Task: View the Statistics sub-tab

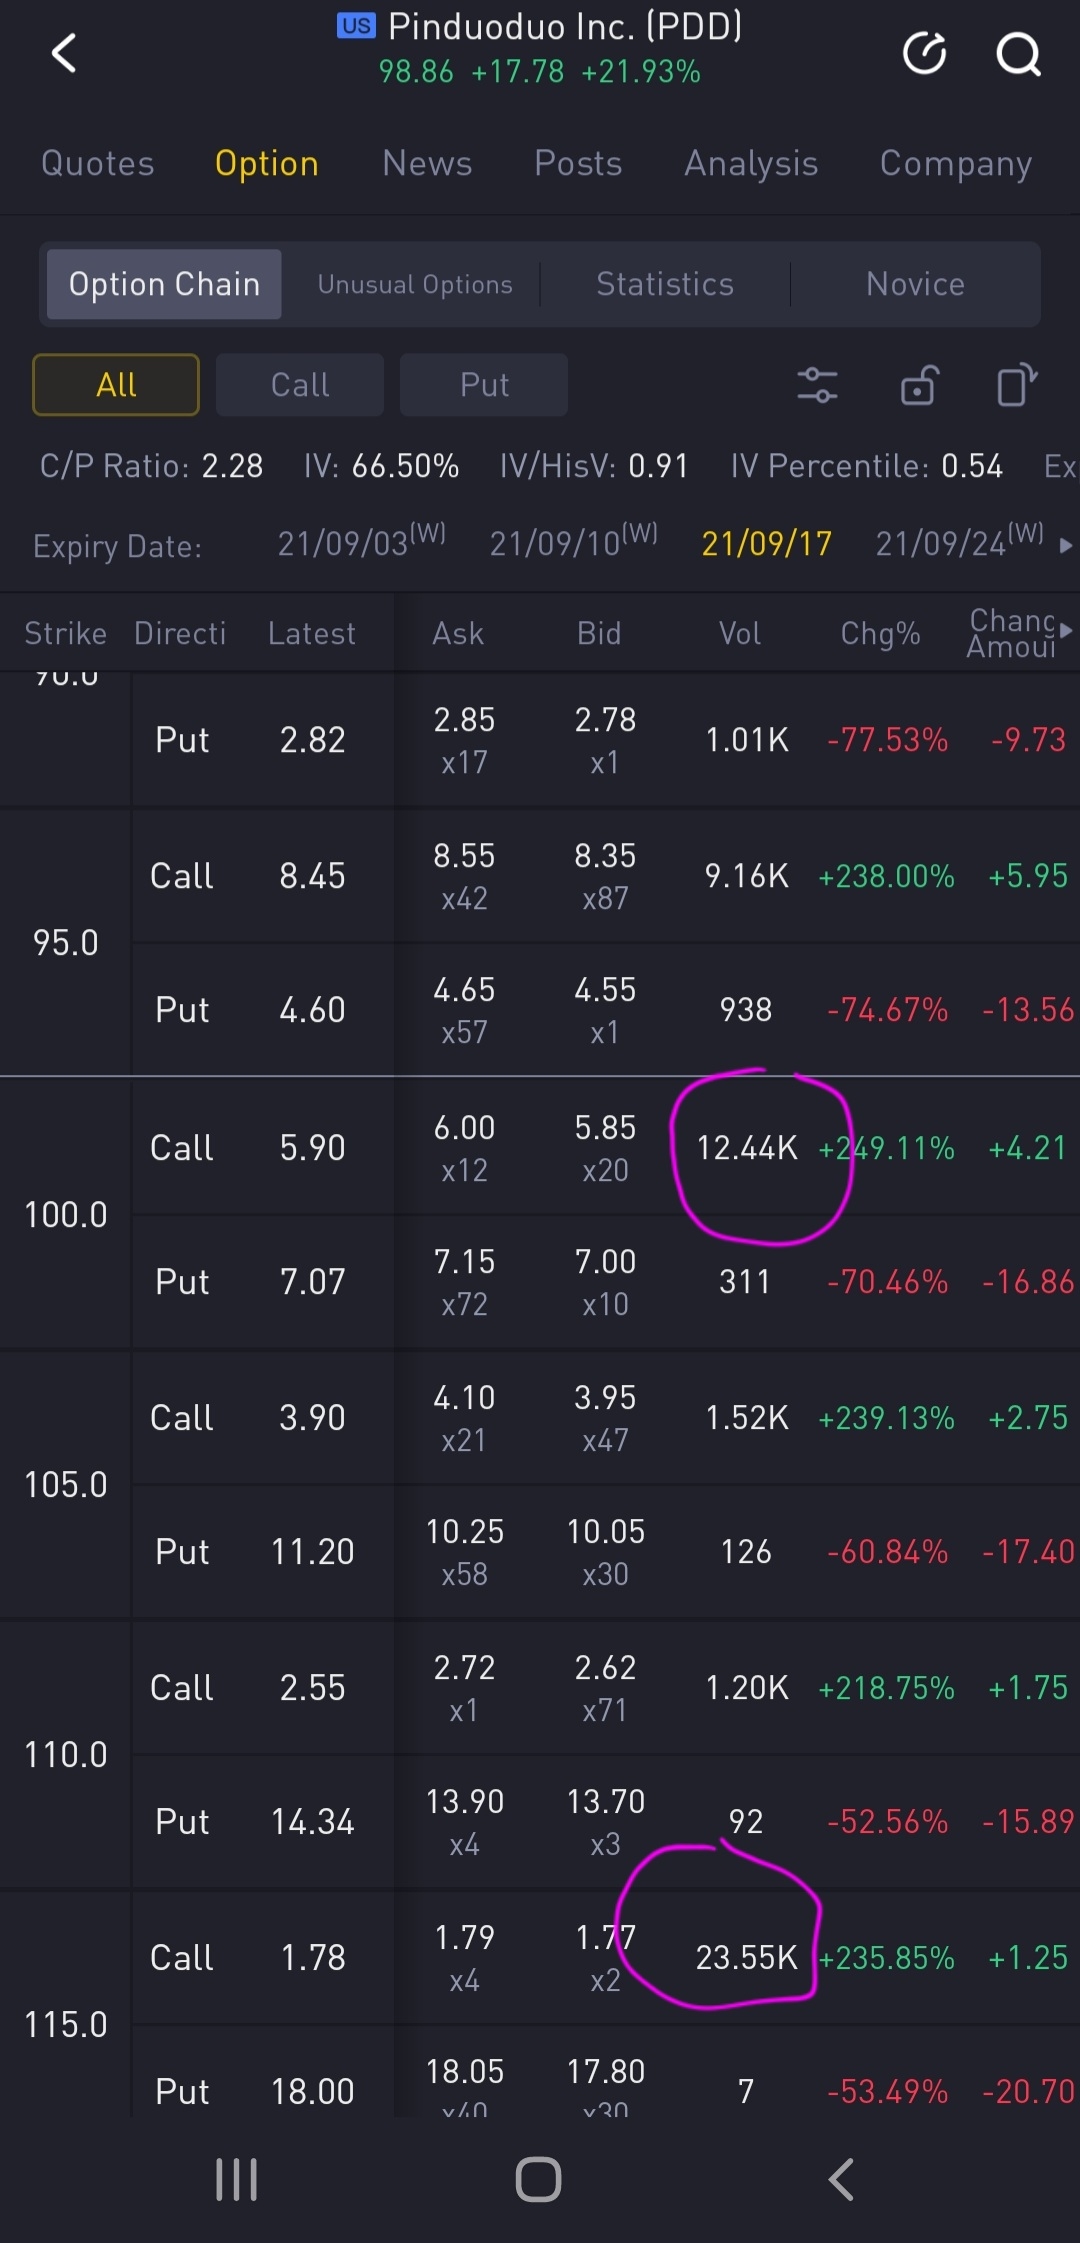Action: point(665,284)
